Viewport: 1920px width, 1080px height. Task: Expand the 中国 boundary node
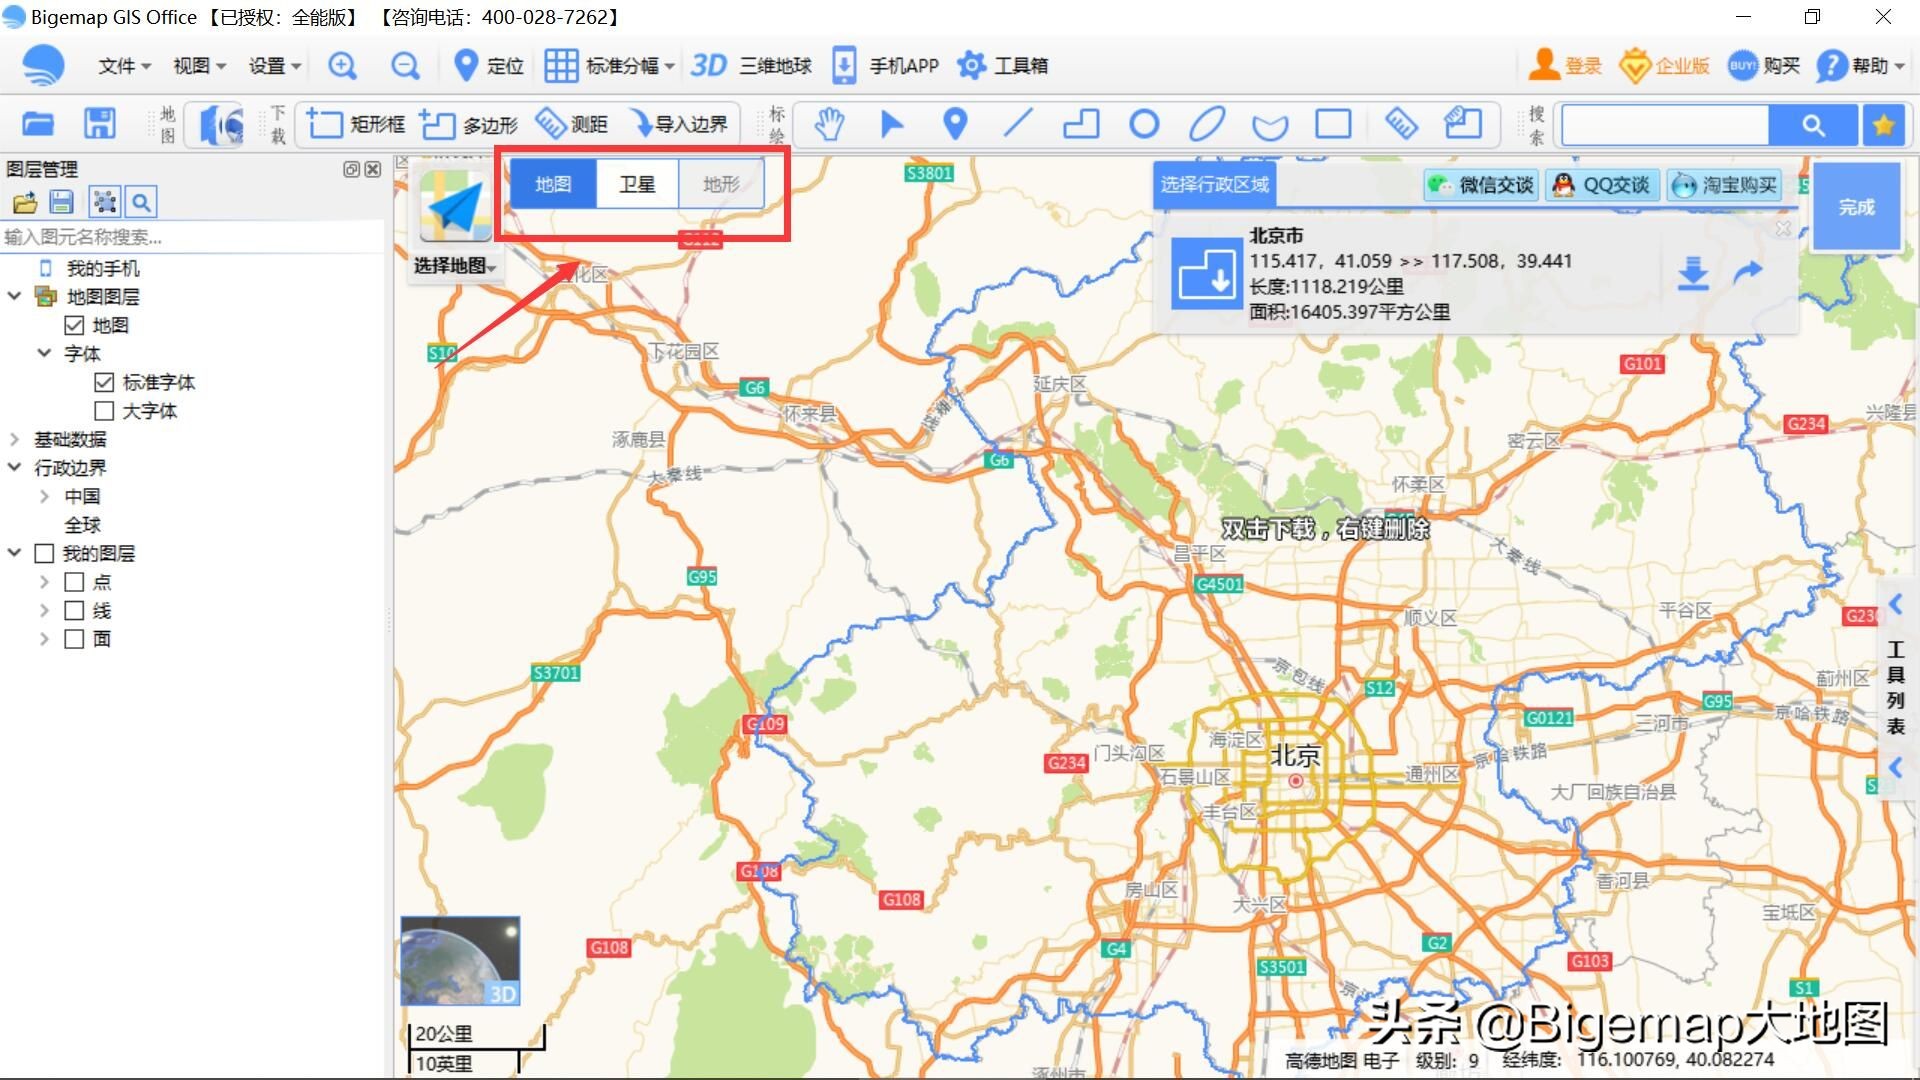[x=44, y=496]
